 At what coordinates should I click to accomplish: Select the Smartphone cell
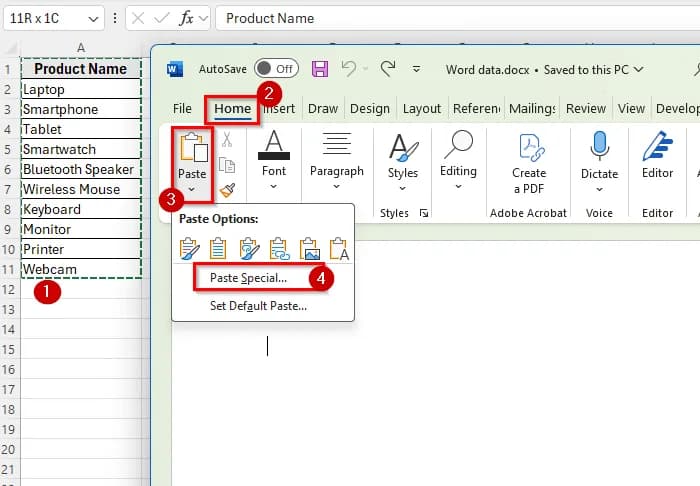pyautogui.click(x=81, y=109)
